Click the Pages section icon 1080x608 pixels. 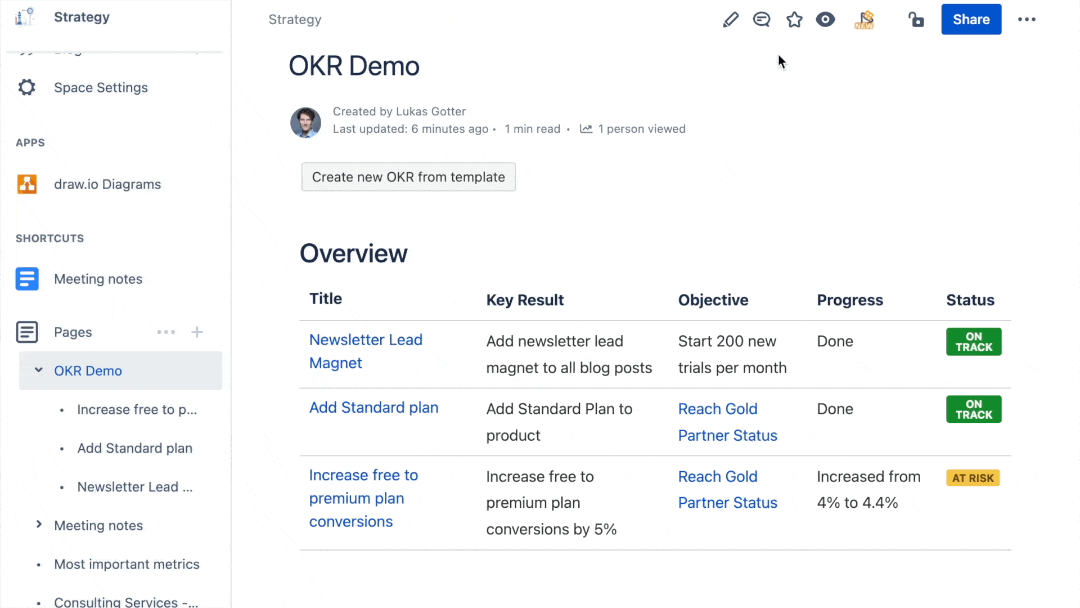pyautogui.click(x=27, y=332)
